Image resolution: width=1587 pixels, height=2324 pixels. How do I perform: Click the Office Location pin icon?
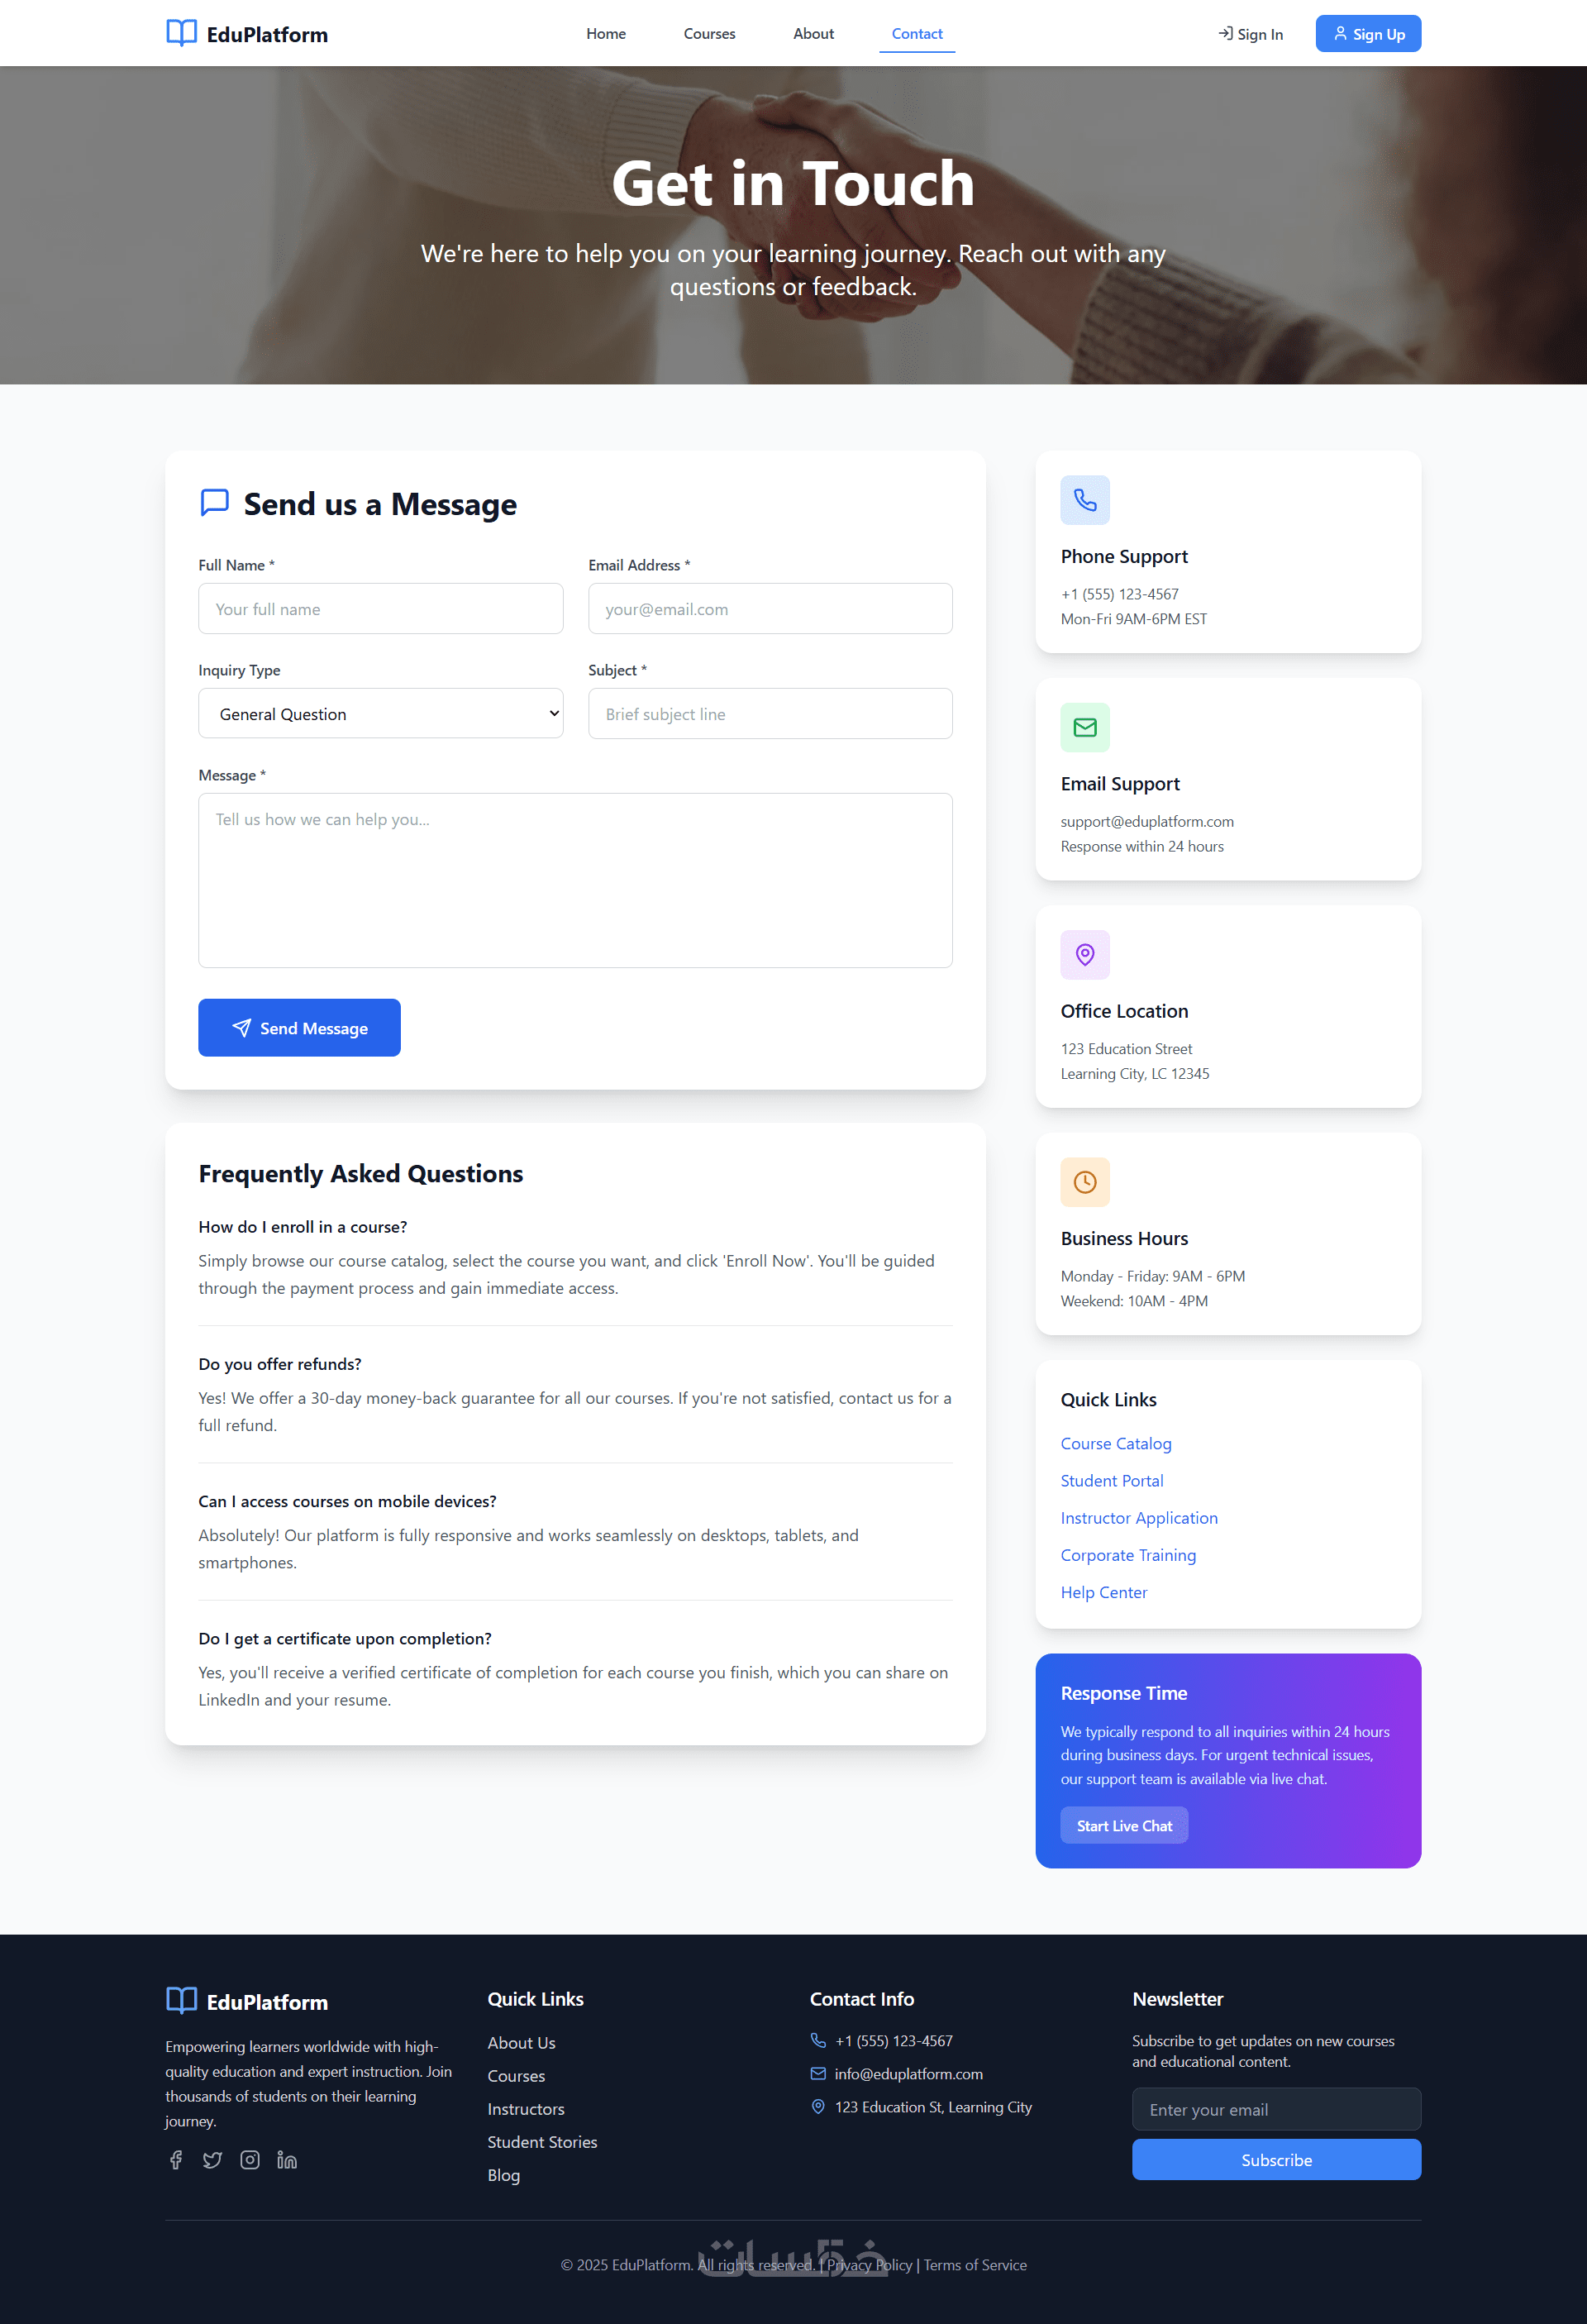click(x=1085, y=955)
